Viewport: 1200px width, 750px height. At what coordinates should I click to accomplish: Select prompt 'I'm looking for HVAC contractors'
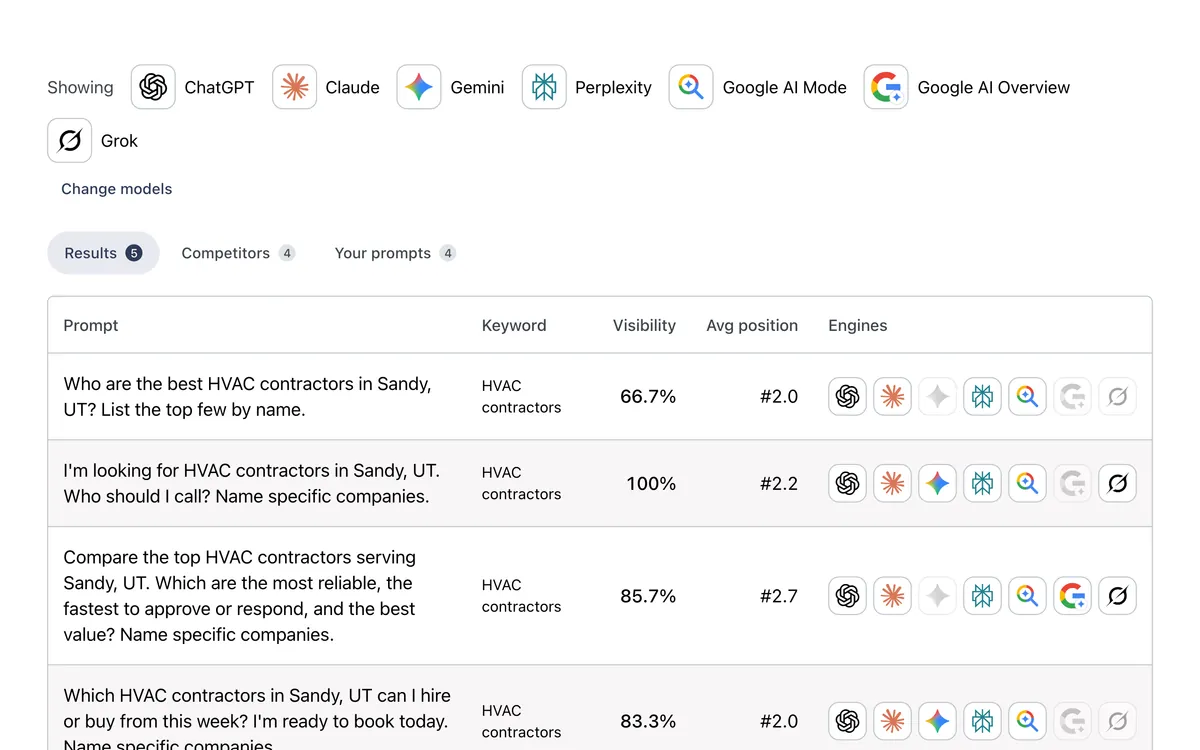[x=251, y=484]
